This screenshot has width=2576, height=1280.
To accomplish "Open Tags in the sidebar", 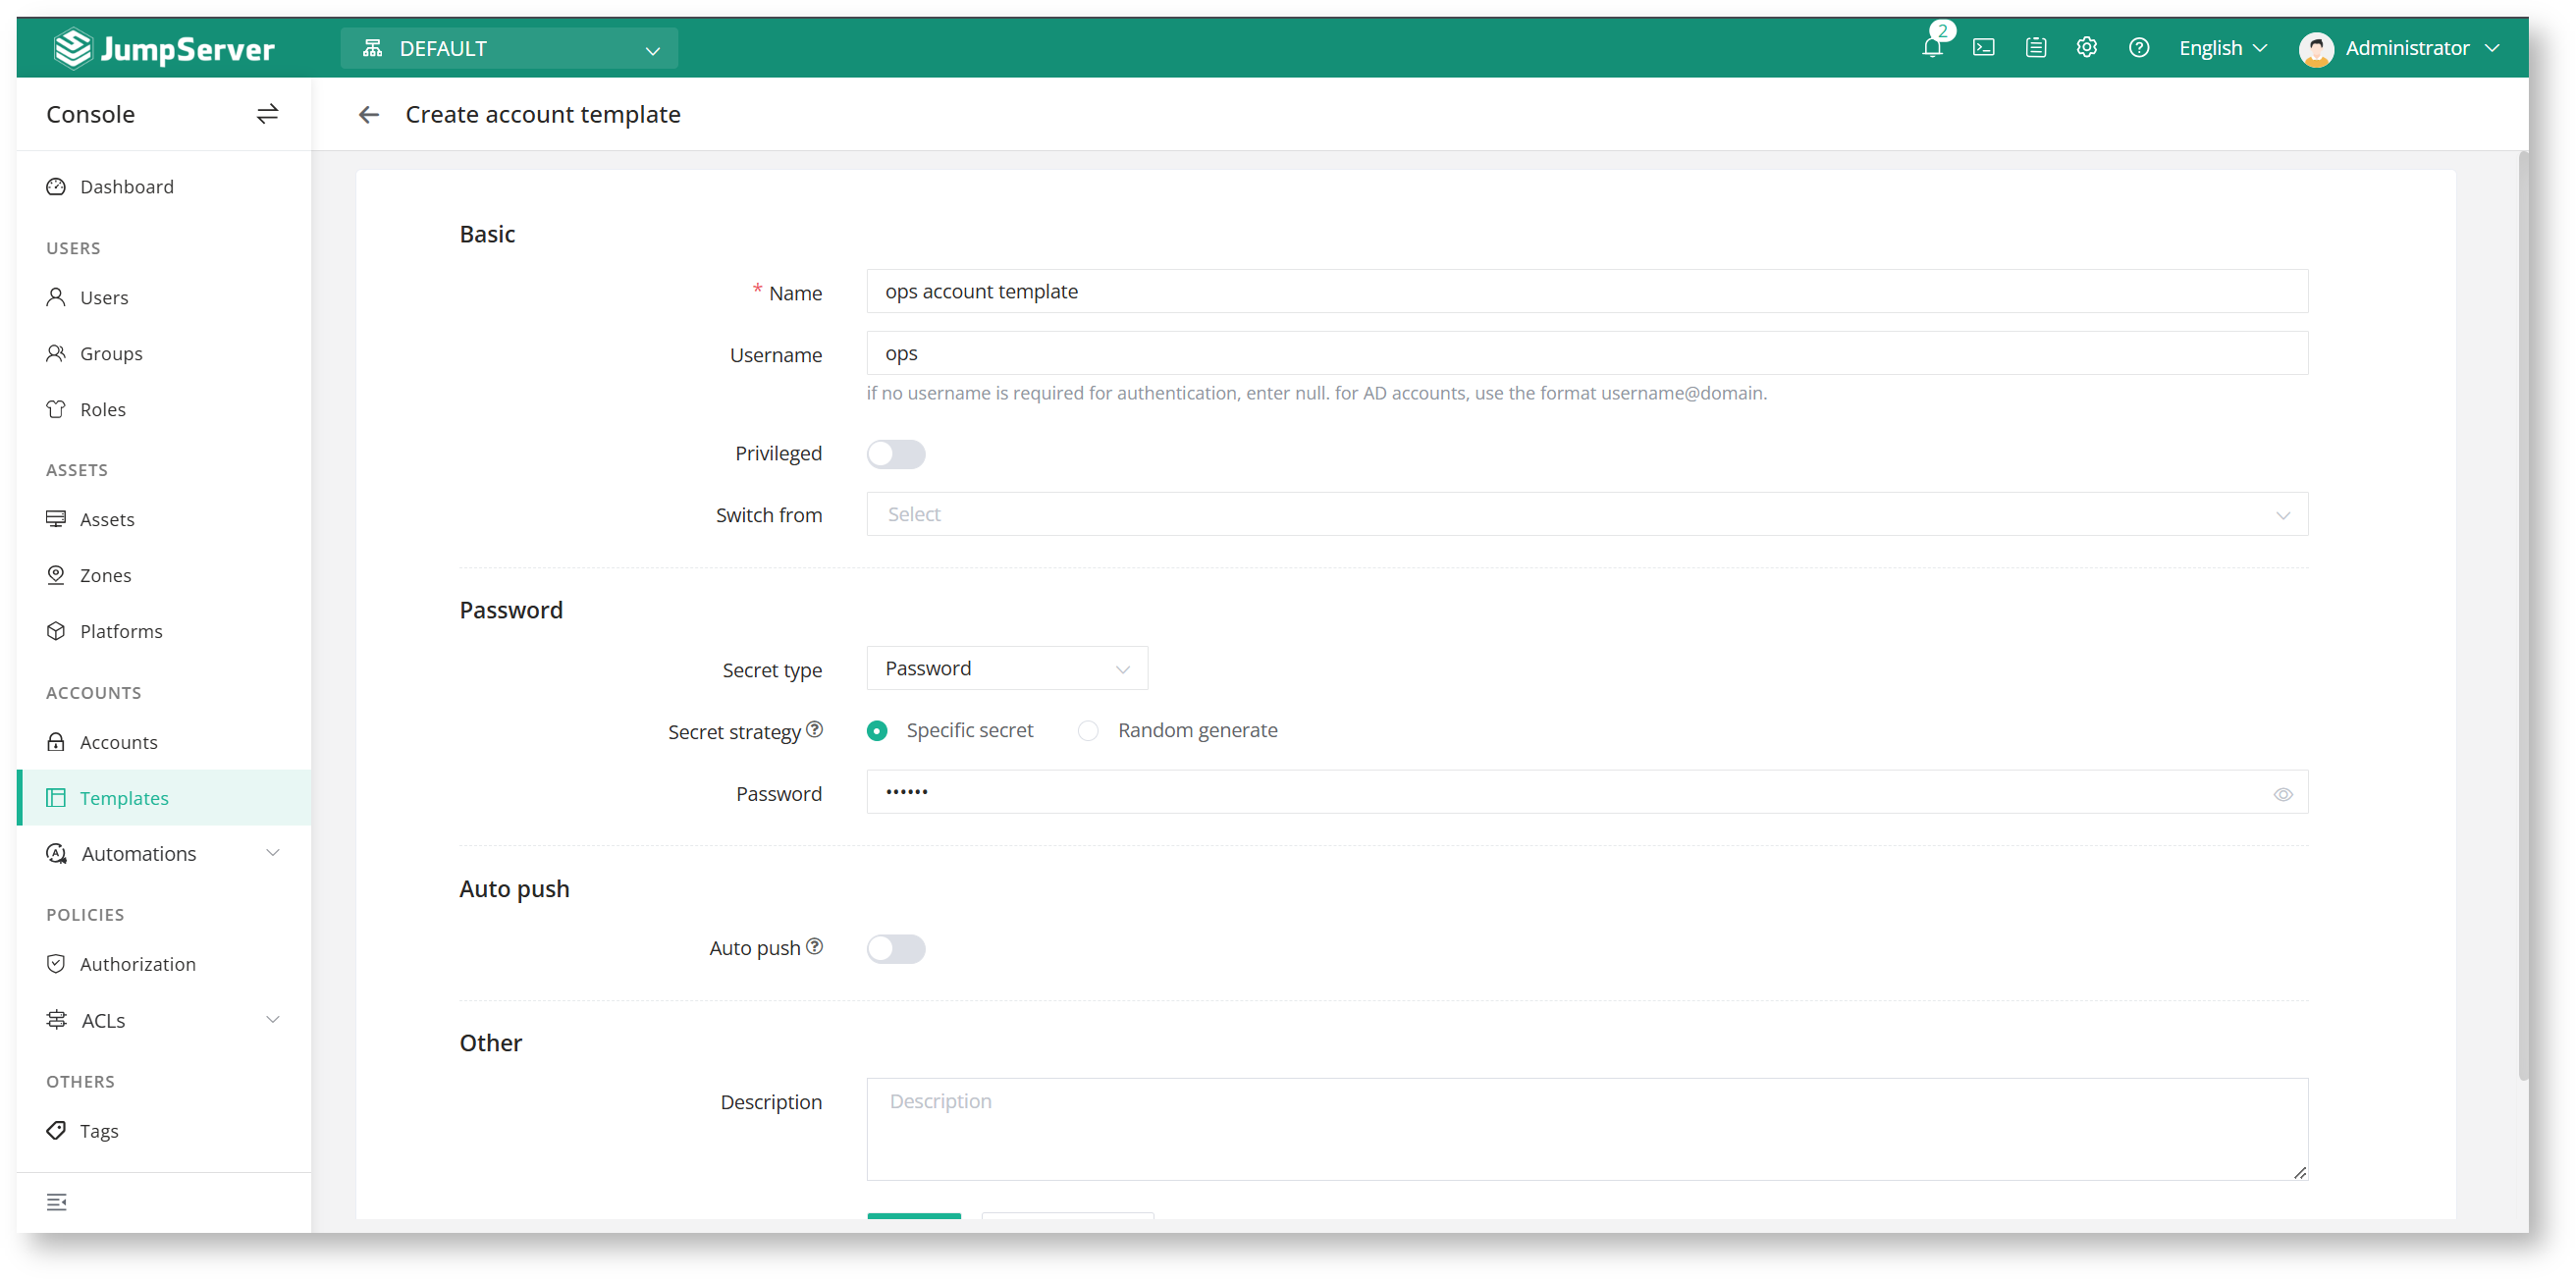I will (x=164, y=1131).
